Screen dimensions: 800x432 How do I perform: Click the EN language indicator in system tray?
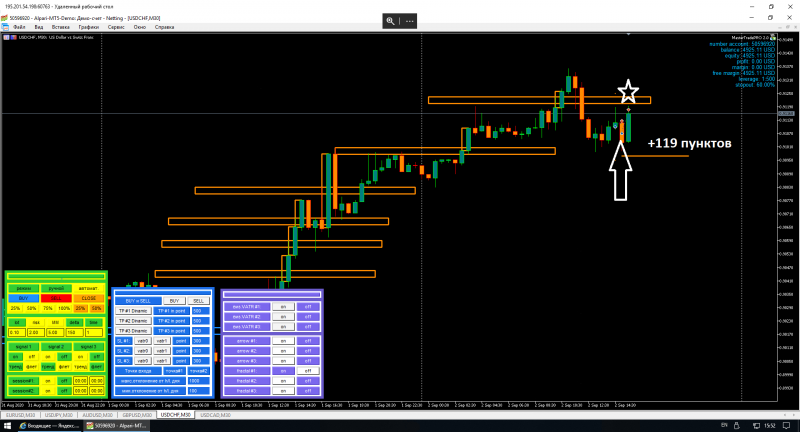(x=724, y=425)
